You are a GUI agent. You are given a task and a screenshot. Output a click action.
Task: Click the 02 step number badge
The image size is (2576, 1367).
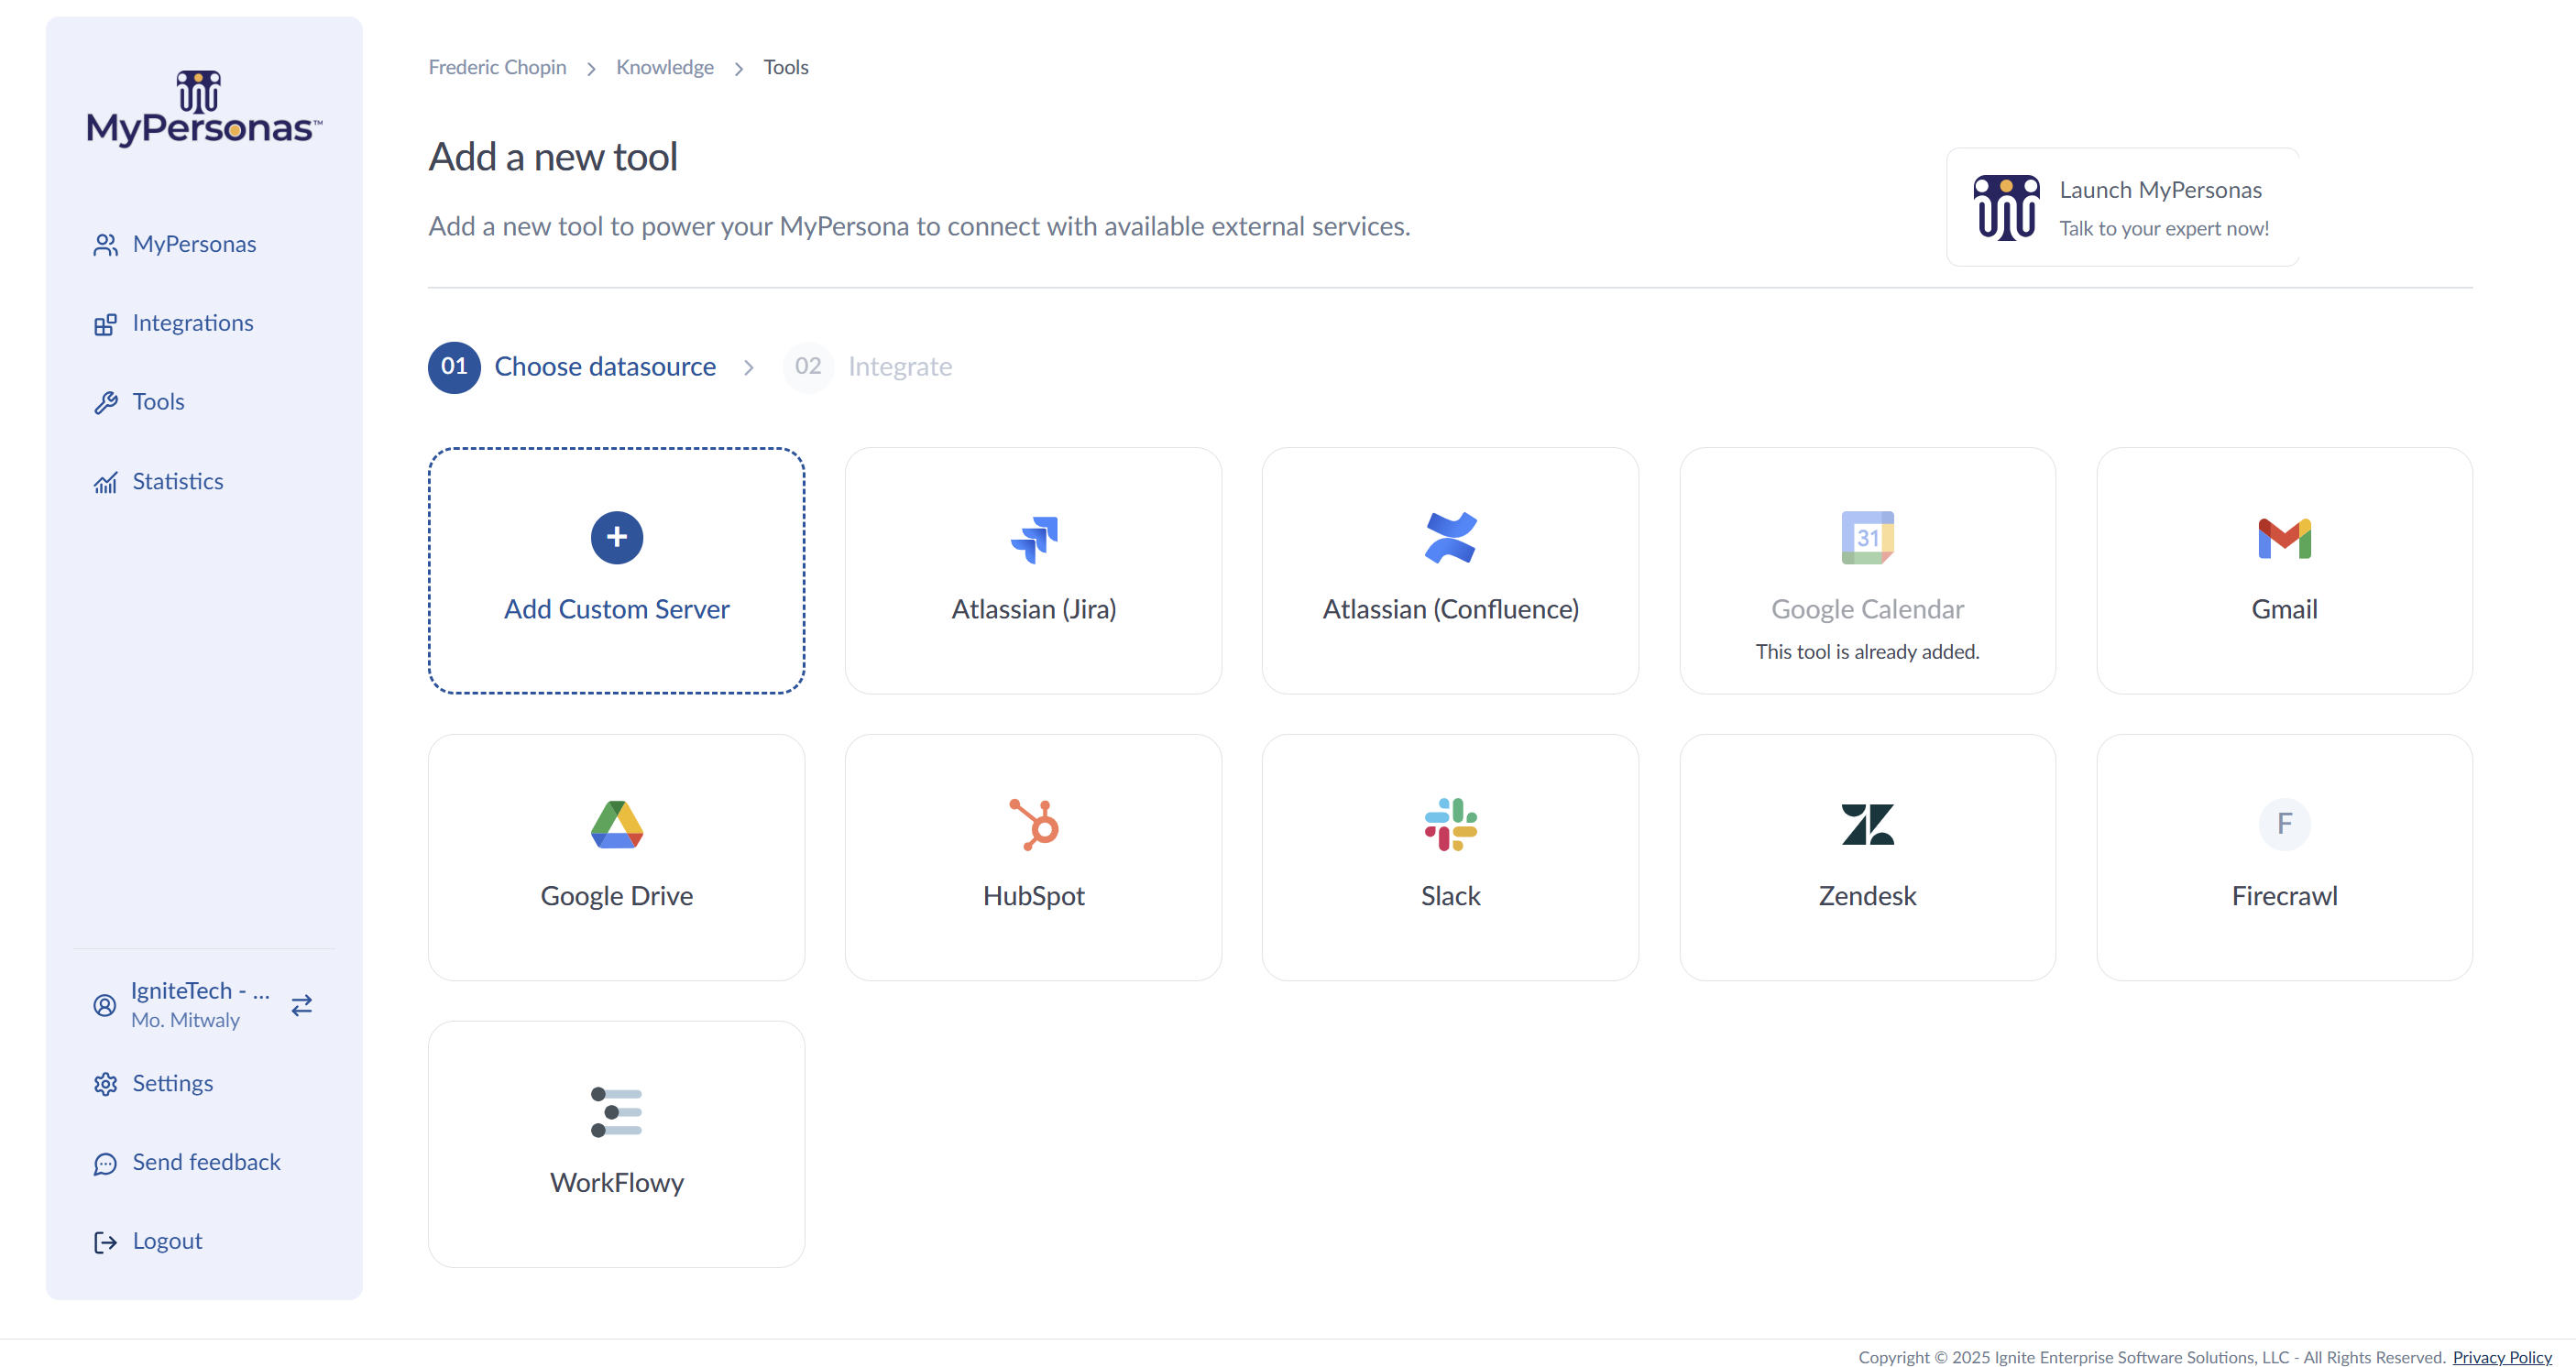(x=808, y=367)
